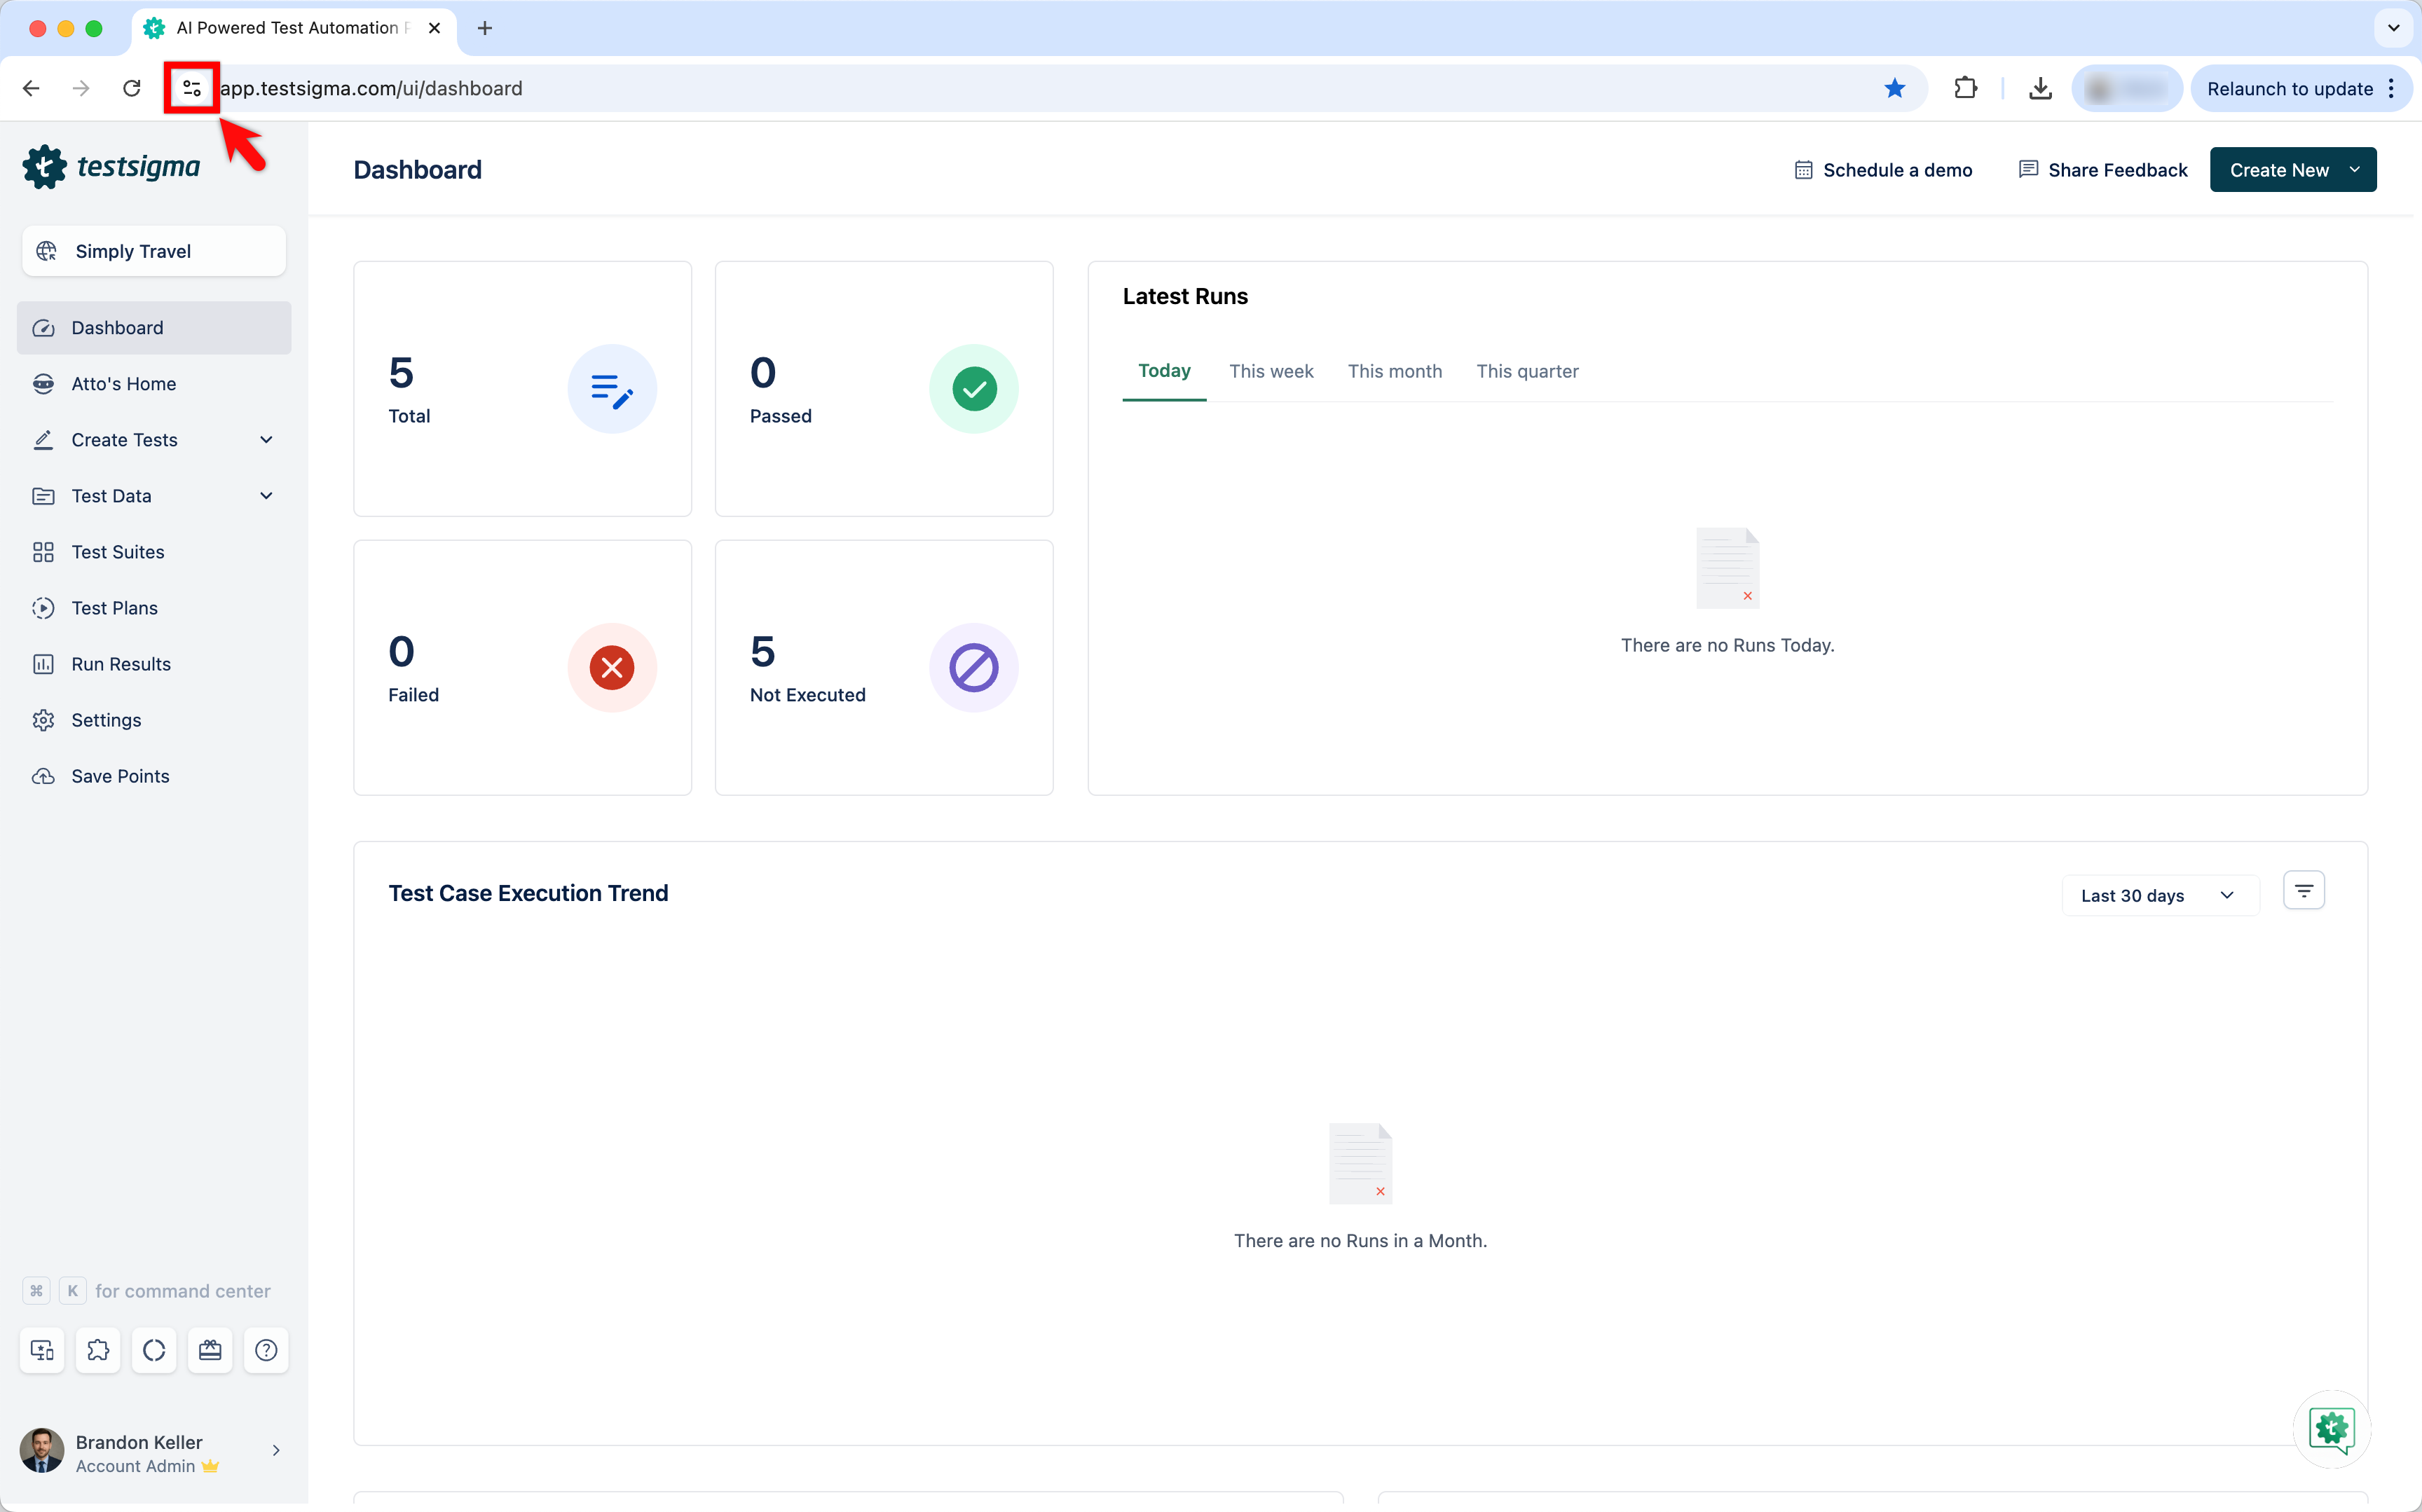Screen dimensions: 2422x1512
Task: Open the puzzle-piece add-ons icon in sidebar
Action: coord(98,1350)
